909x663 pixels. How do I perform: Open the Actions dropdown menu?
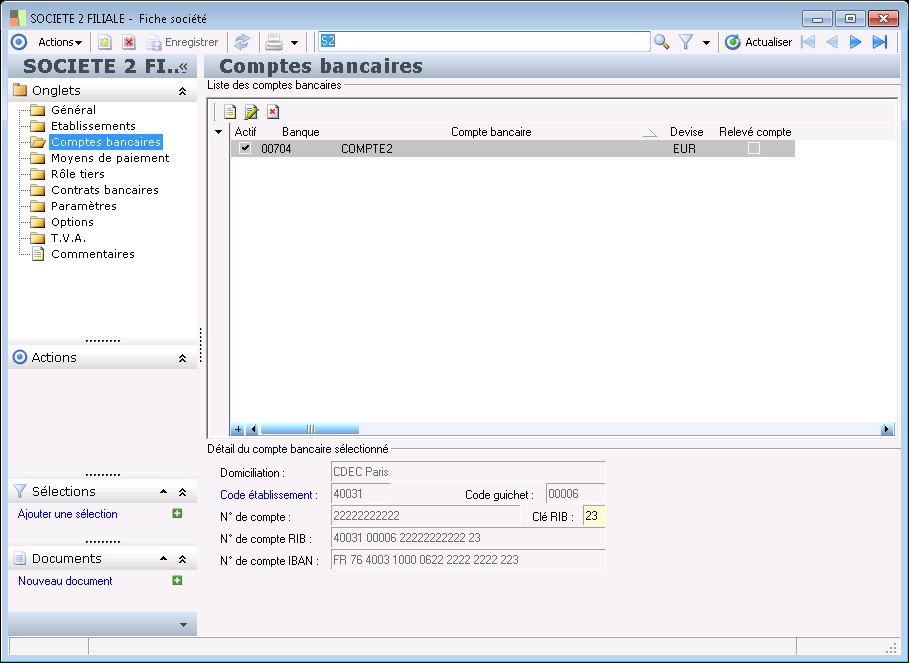pos(59,42)
